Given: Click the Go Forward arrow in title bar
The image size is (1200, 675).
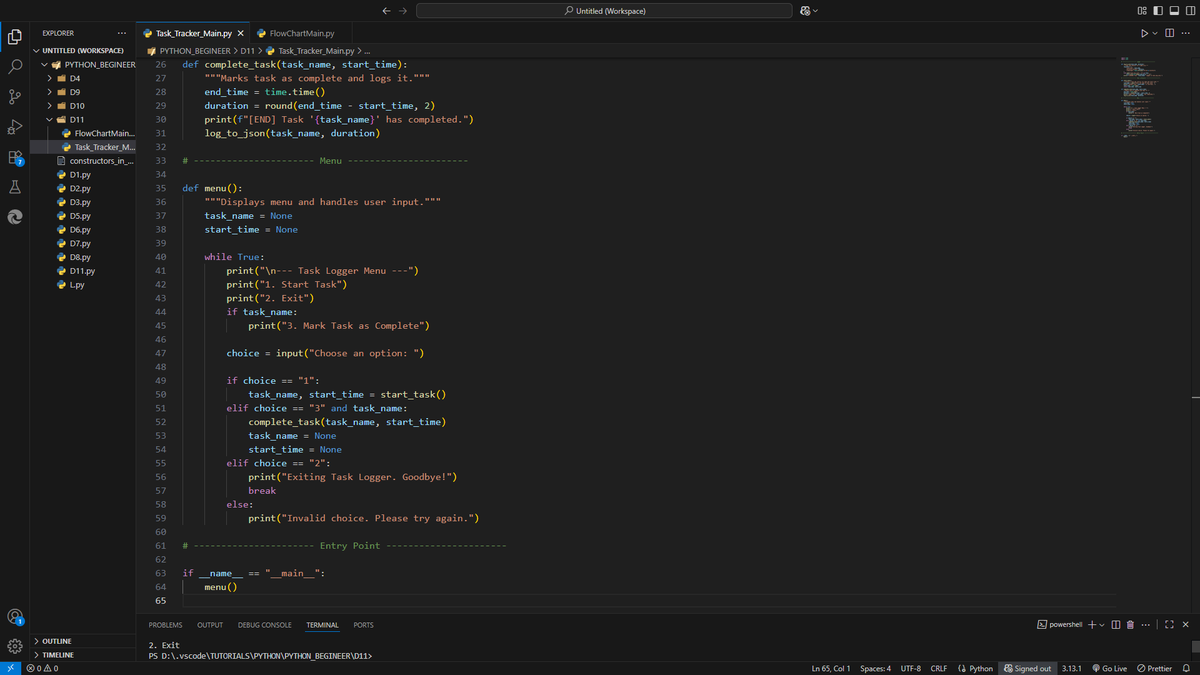Looking at the screenshot, I should pyautogui.click(x=403, y=11).
